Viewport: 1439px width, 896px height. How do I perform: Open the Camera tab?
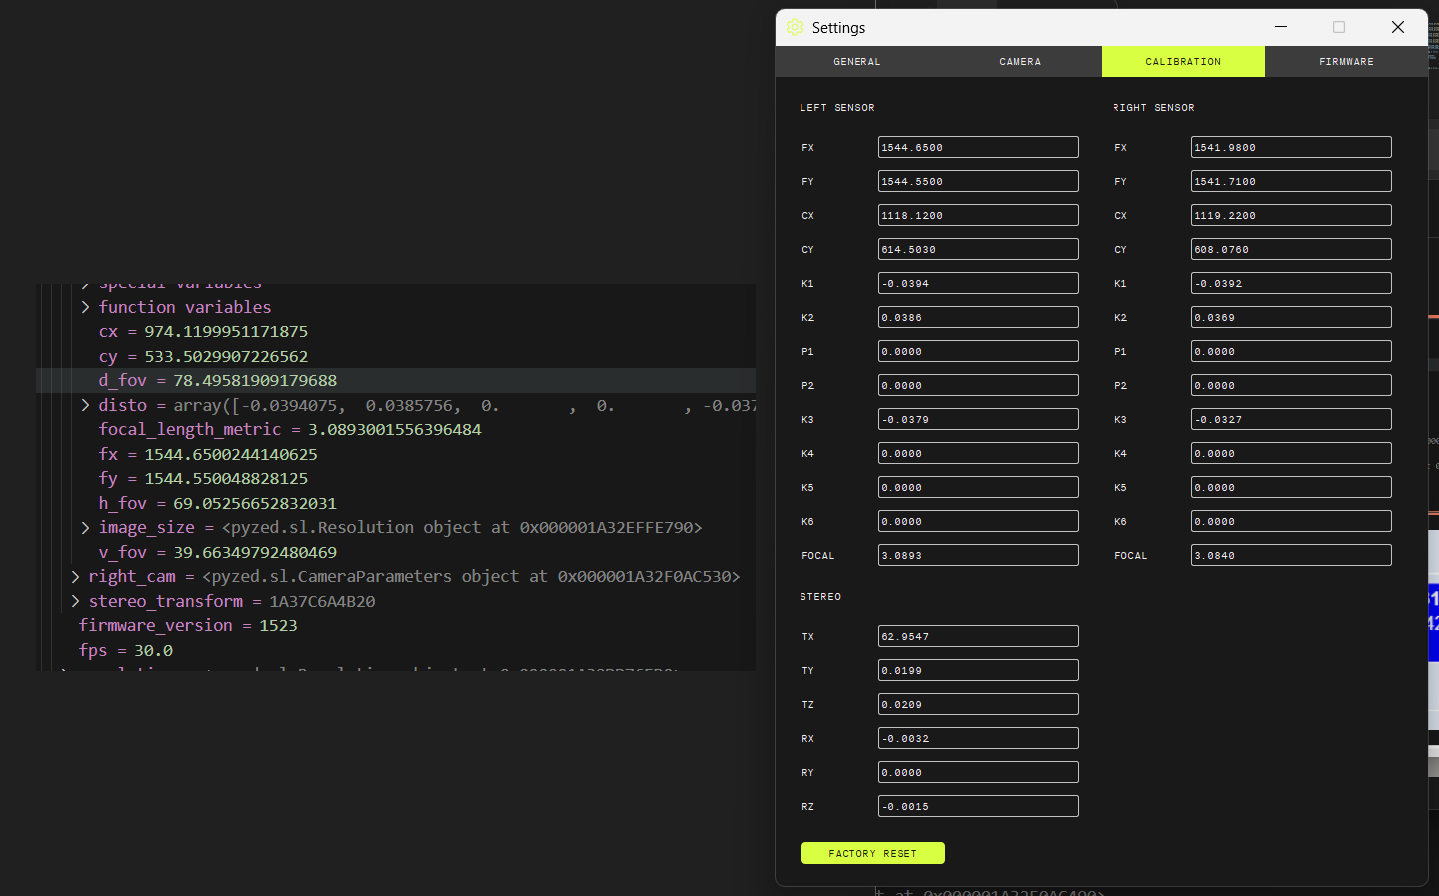pos(1020,62)
